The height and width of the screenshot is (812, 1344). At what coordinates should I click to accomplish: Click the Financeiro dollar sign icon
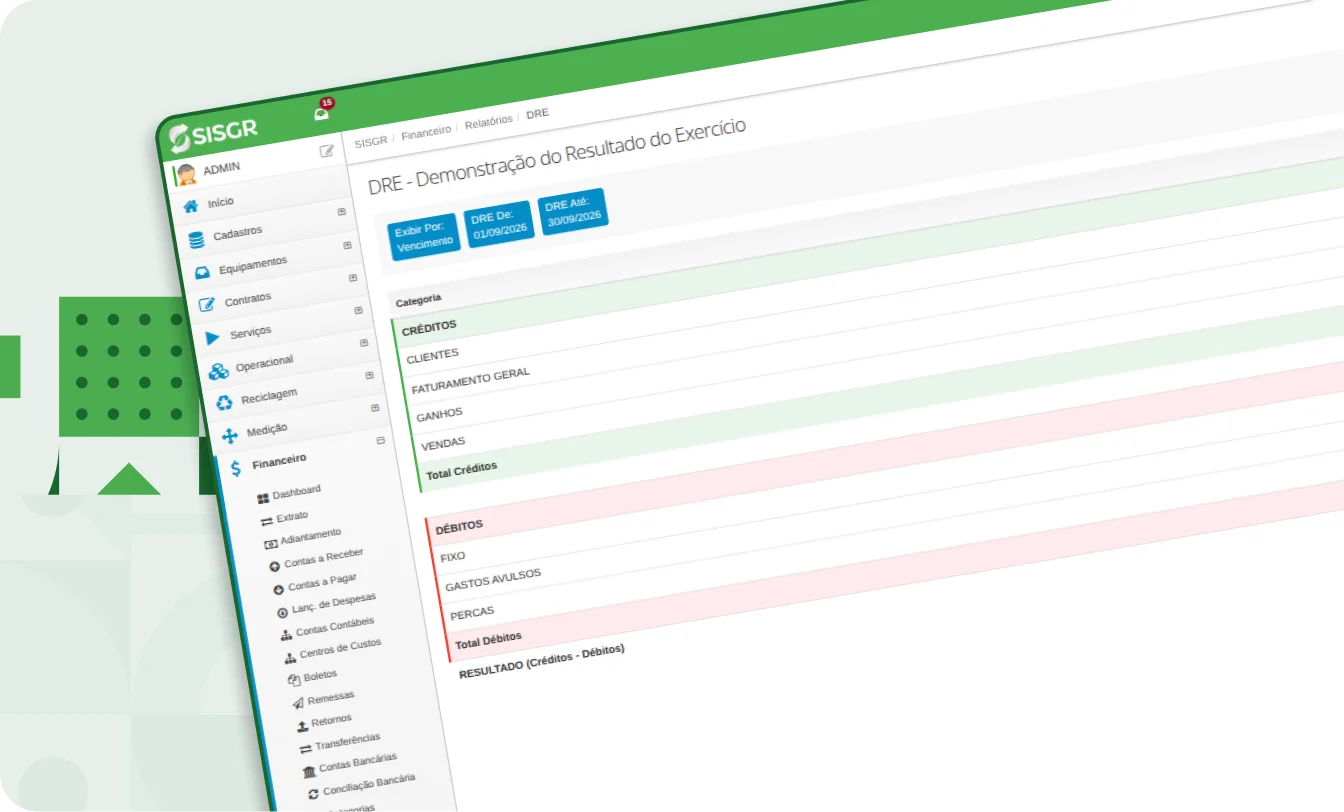pos(235,468)
